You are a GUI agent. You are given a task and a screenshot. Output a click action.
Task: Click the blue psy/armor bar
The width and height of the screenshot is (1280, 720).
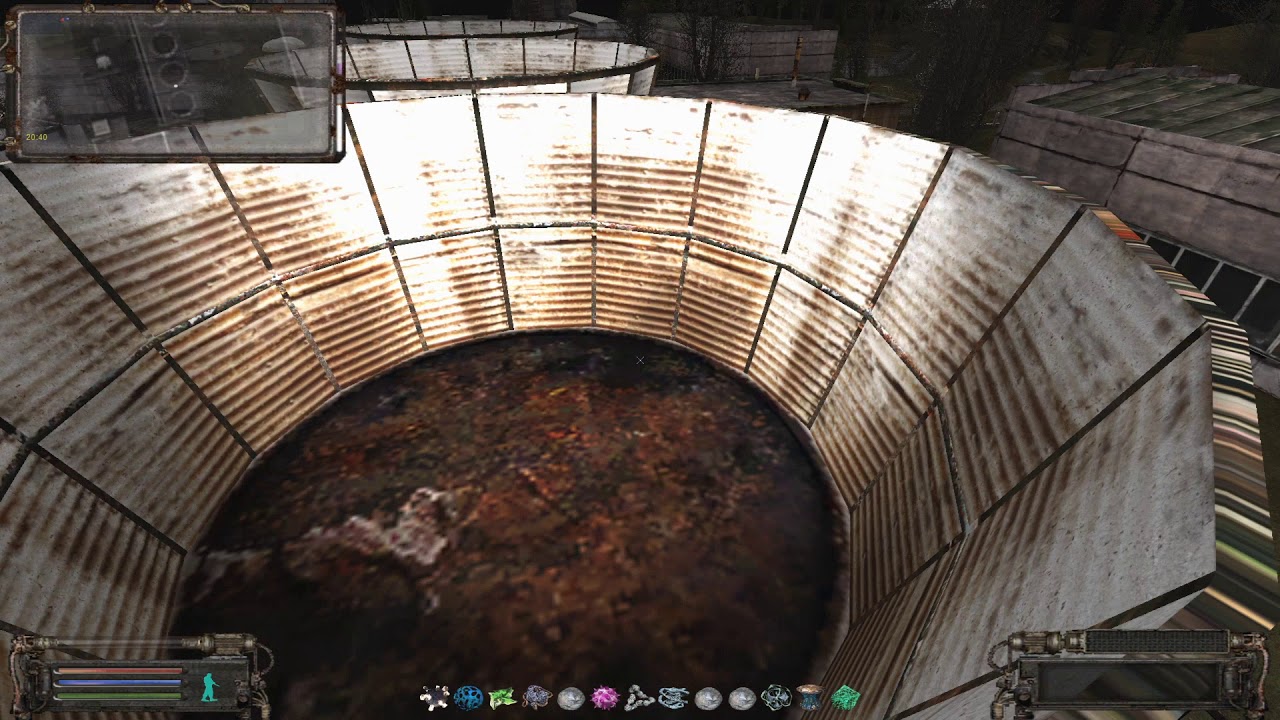118,683
